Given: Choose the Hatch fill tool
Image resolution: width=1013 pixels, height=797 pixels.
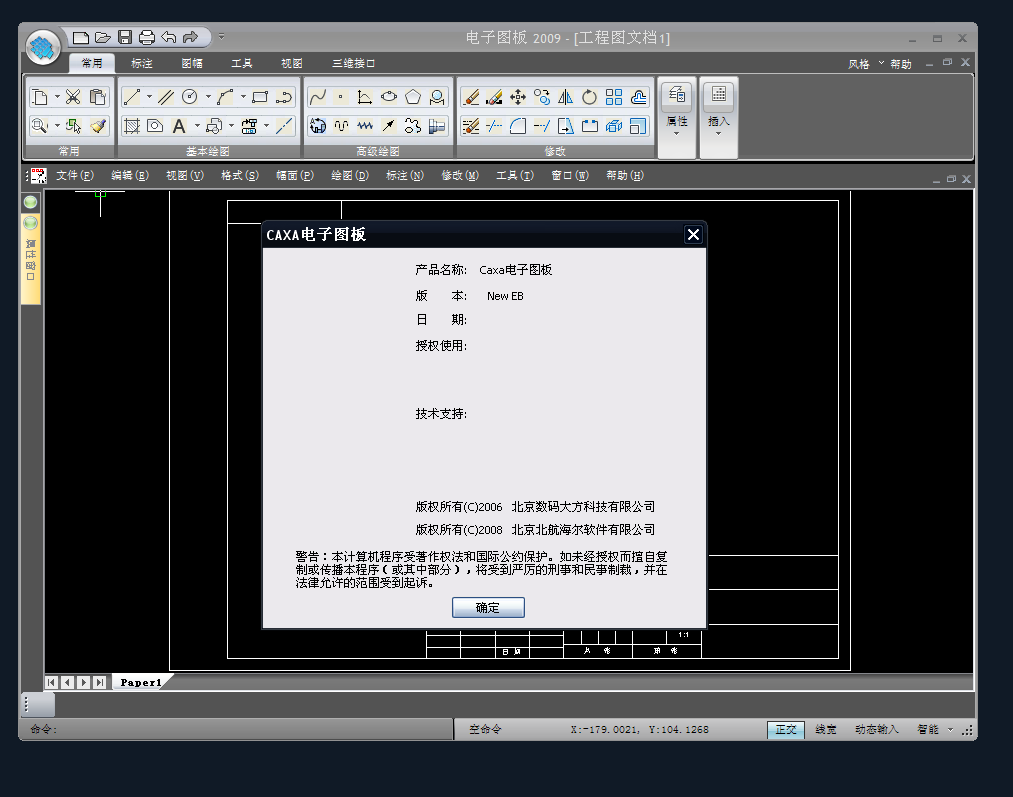Looking at the screenshot, I should (x=132, y=126).
